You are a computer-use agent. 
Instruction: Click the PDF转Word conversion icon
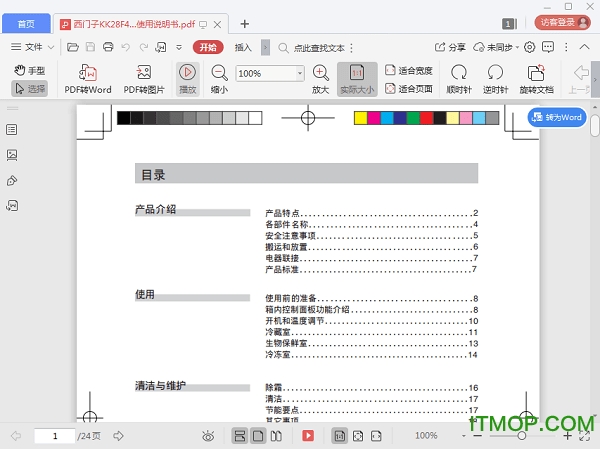tap(88, 73)
